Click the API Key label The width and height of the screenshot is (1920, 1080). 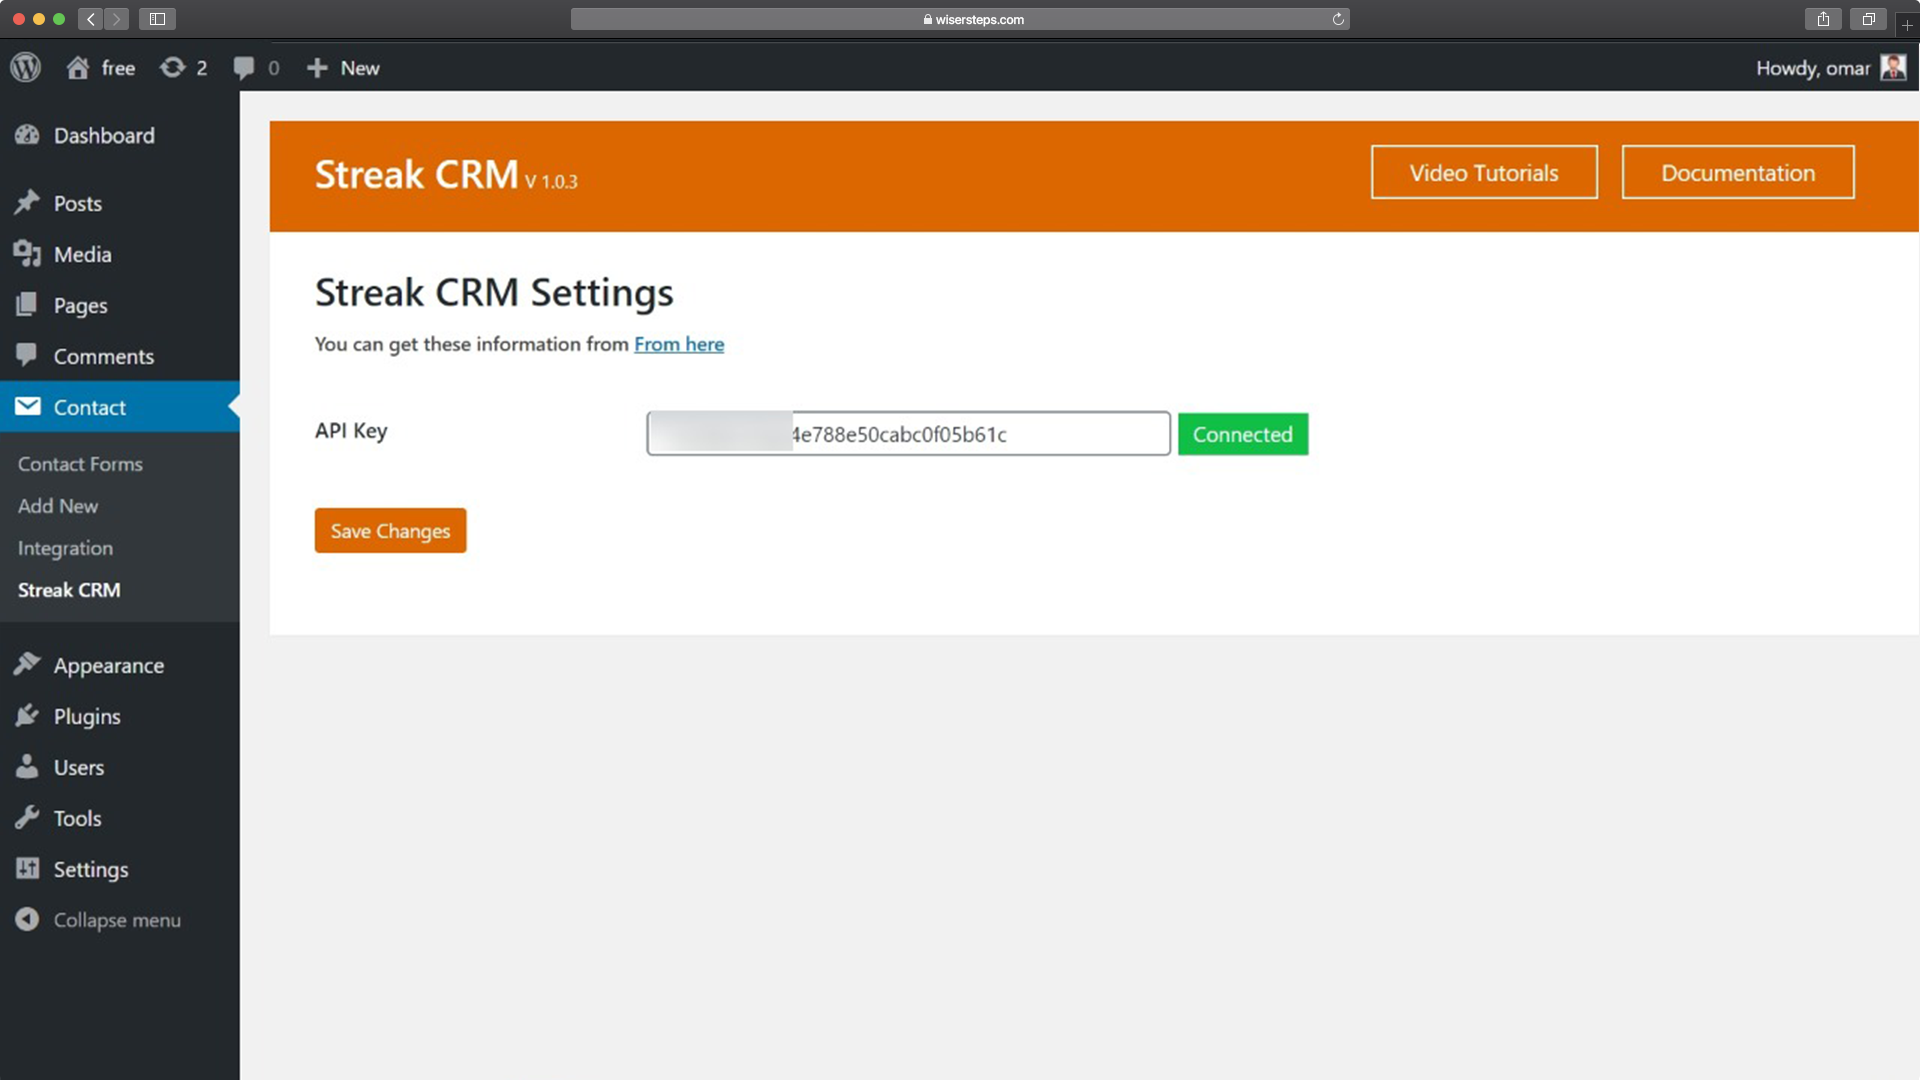tap(351, 431)
